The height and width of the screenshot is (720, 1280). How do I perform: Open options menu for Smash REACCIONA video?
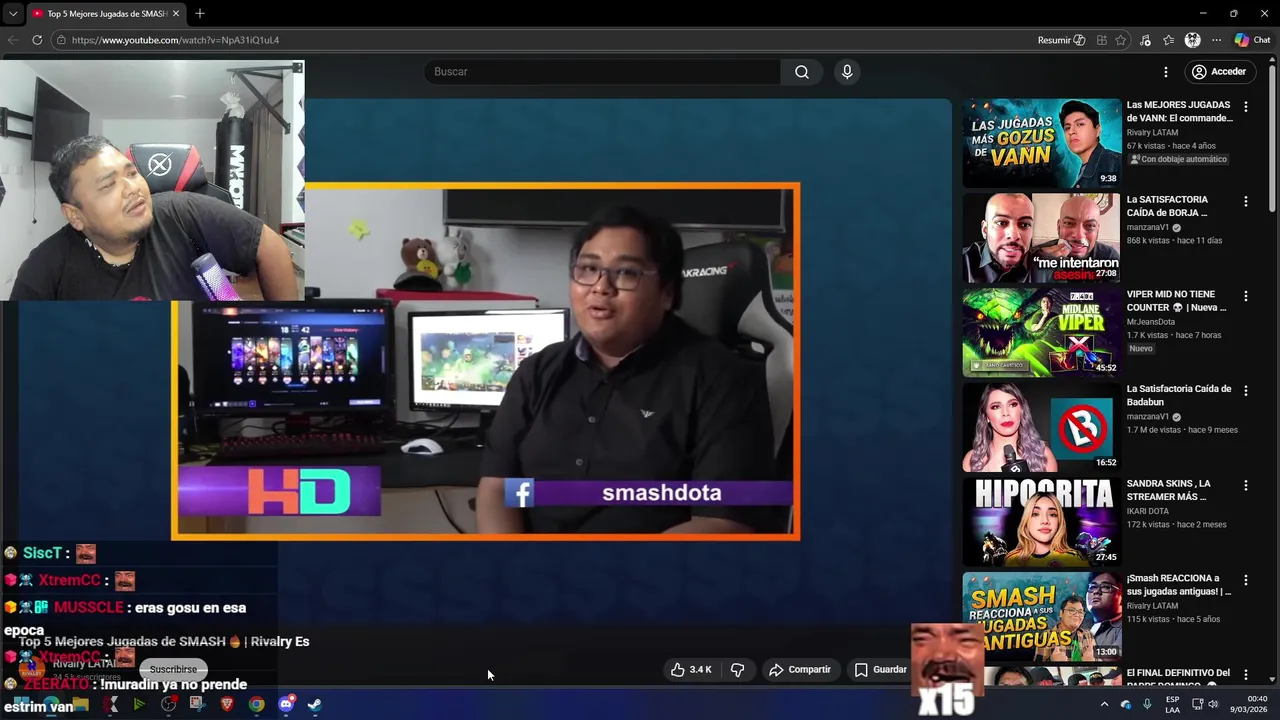(1246, 580)
